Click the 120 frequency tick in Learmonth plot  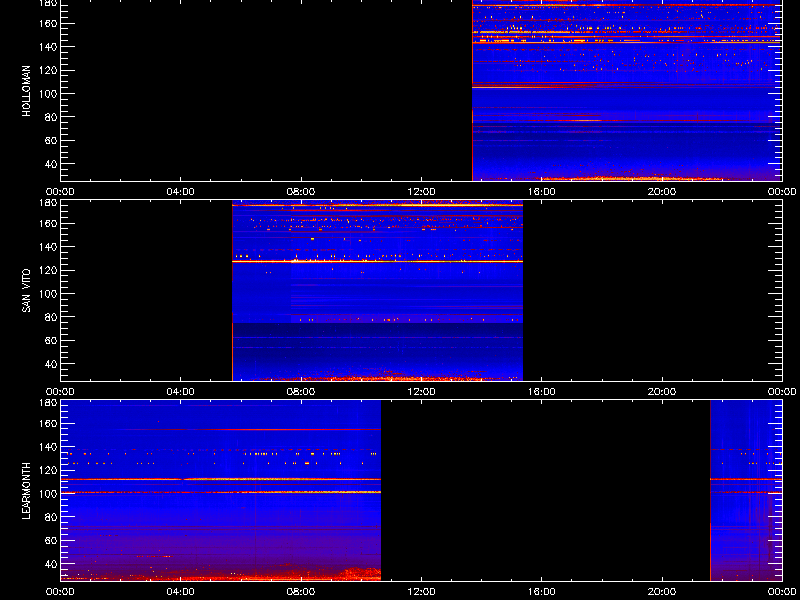tap(47, 470)
